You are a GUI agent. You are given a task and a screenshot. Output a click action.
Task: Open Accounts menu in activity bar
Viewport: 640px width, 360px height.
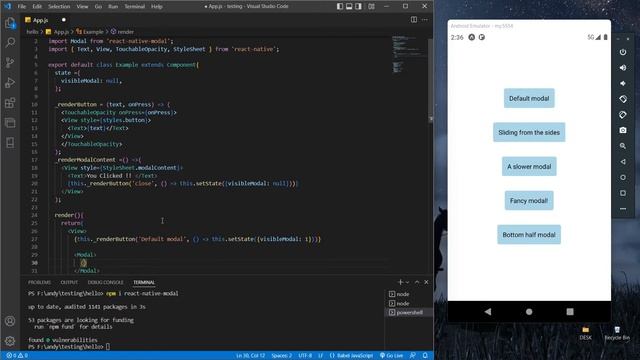pos(10,321)
